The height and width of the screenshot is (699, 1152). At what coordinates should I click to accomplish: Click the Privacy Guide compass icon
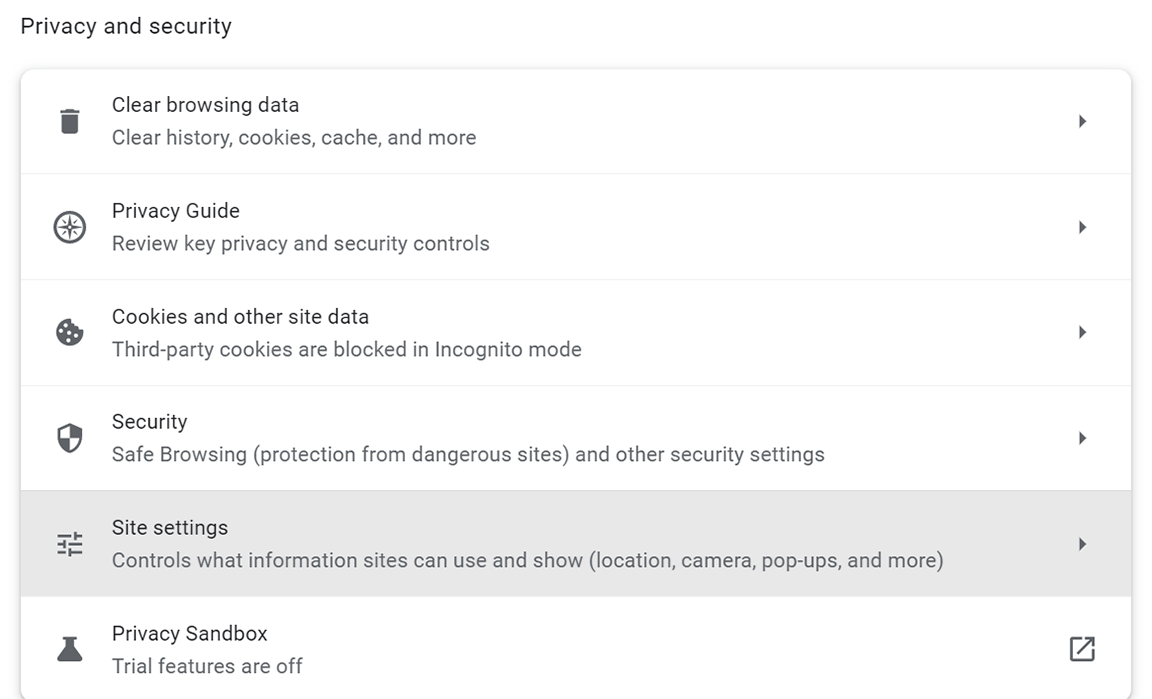coord(69,227)
